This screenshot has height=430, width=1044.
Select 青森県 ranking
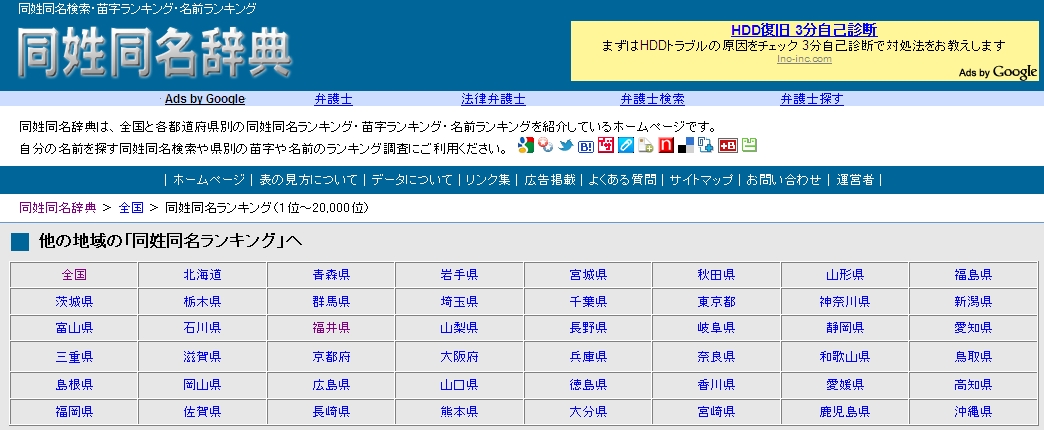[331, 275]
